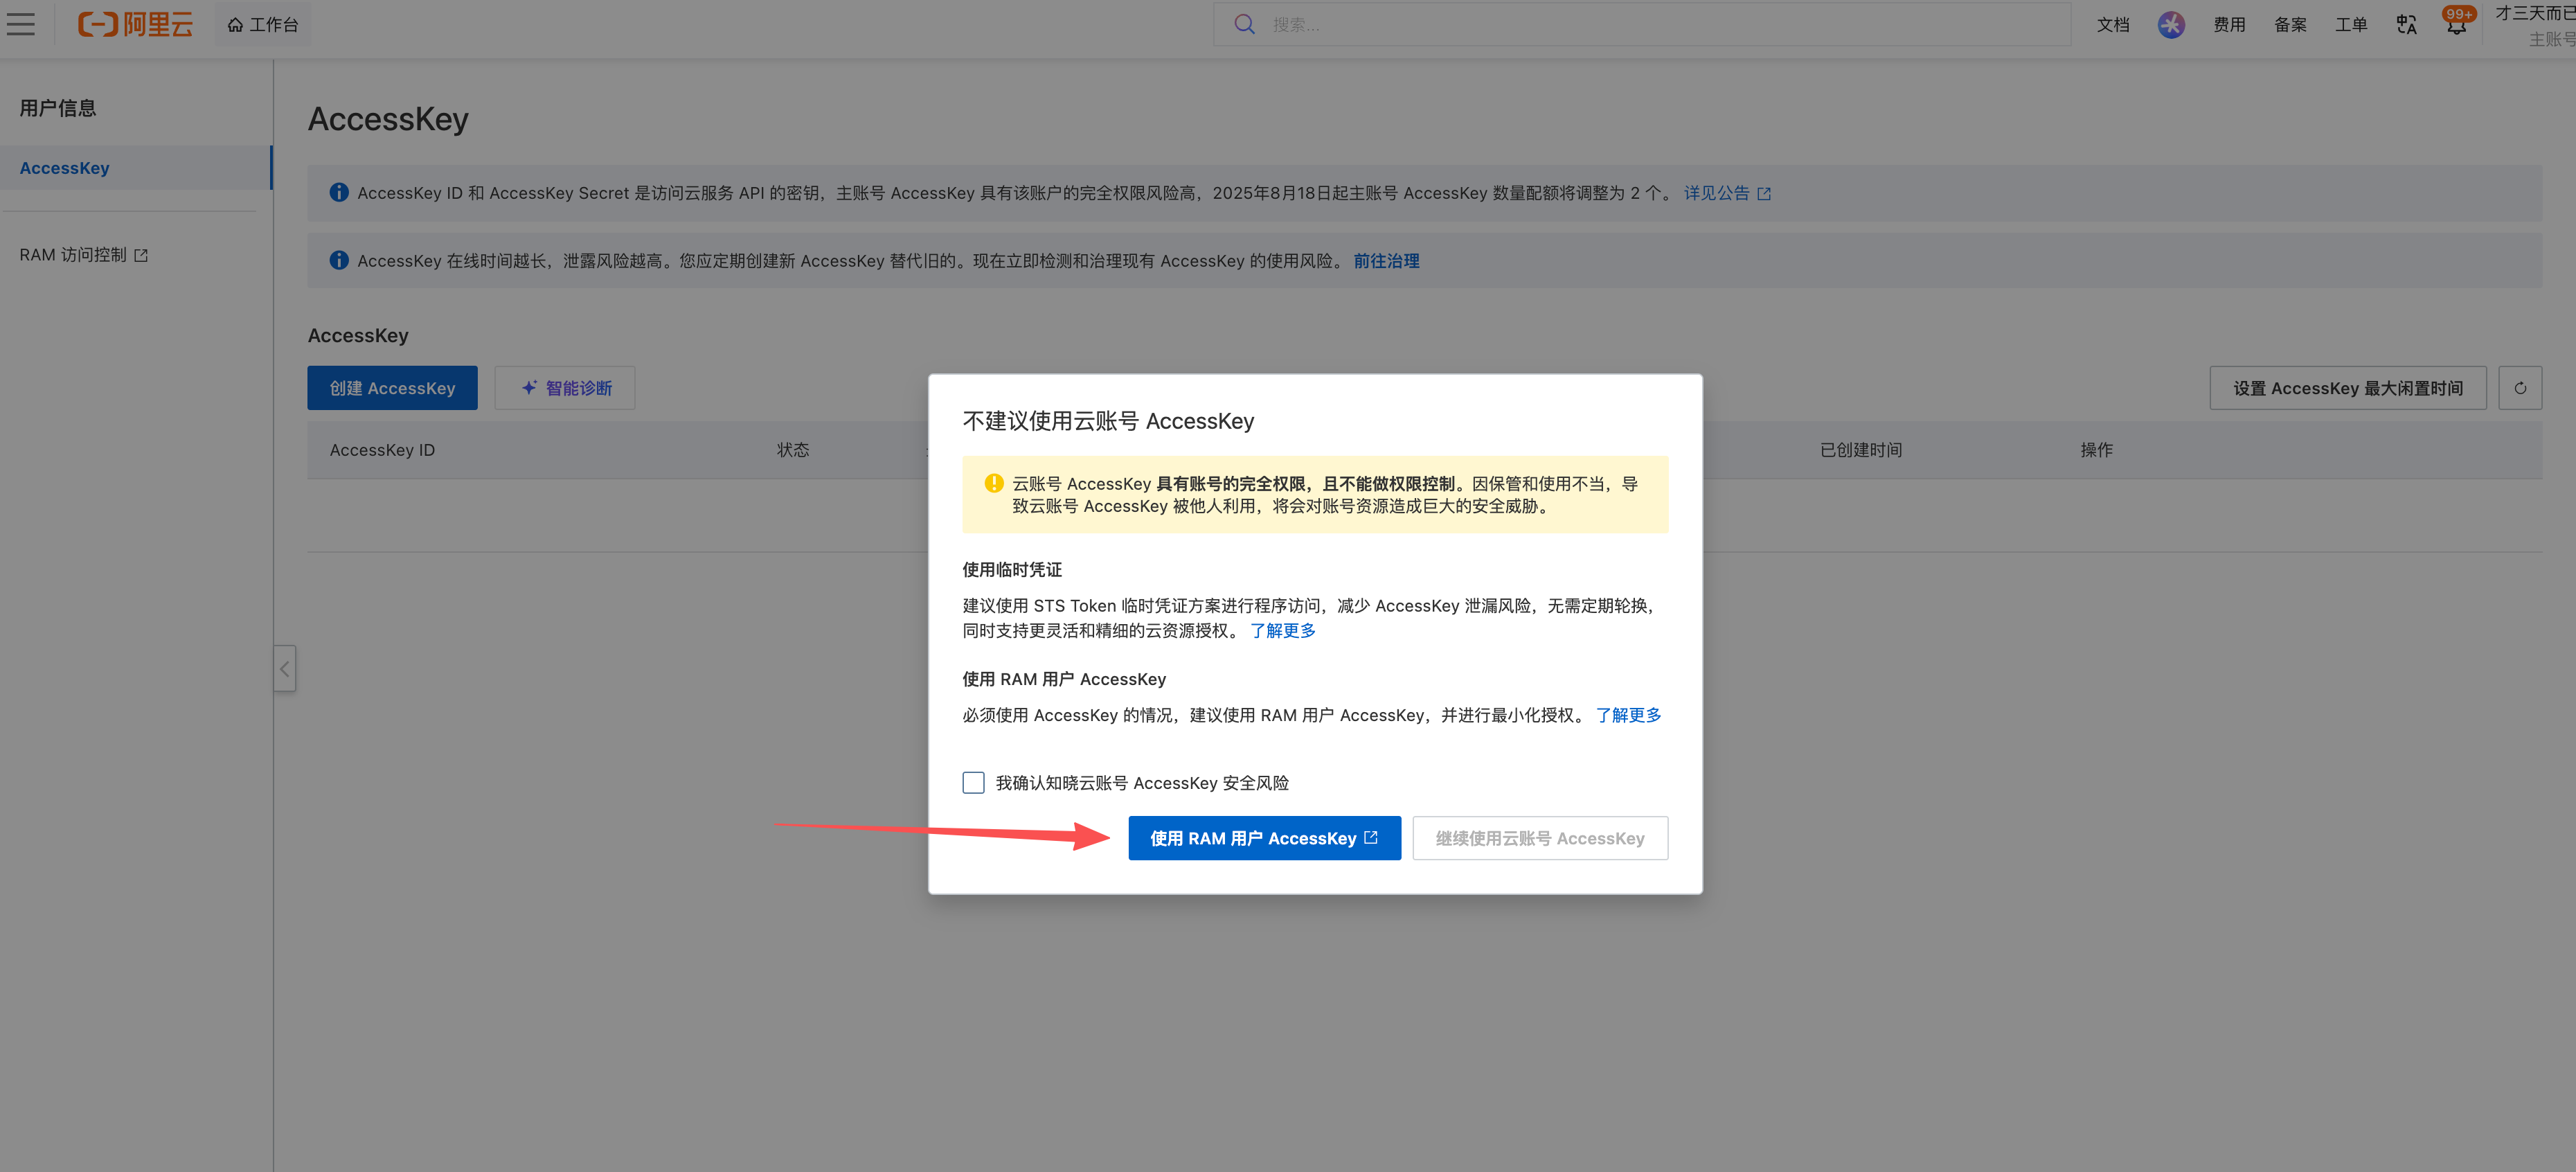Click the 操作 column header
Screen dimensions: 2576x1172
tap(2096, 450)
